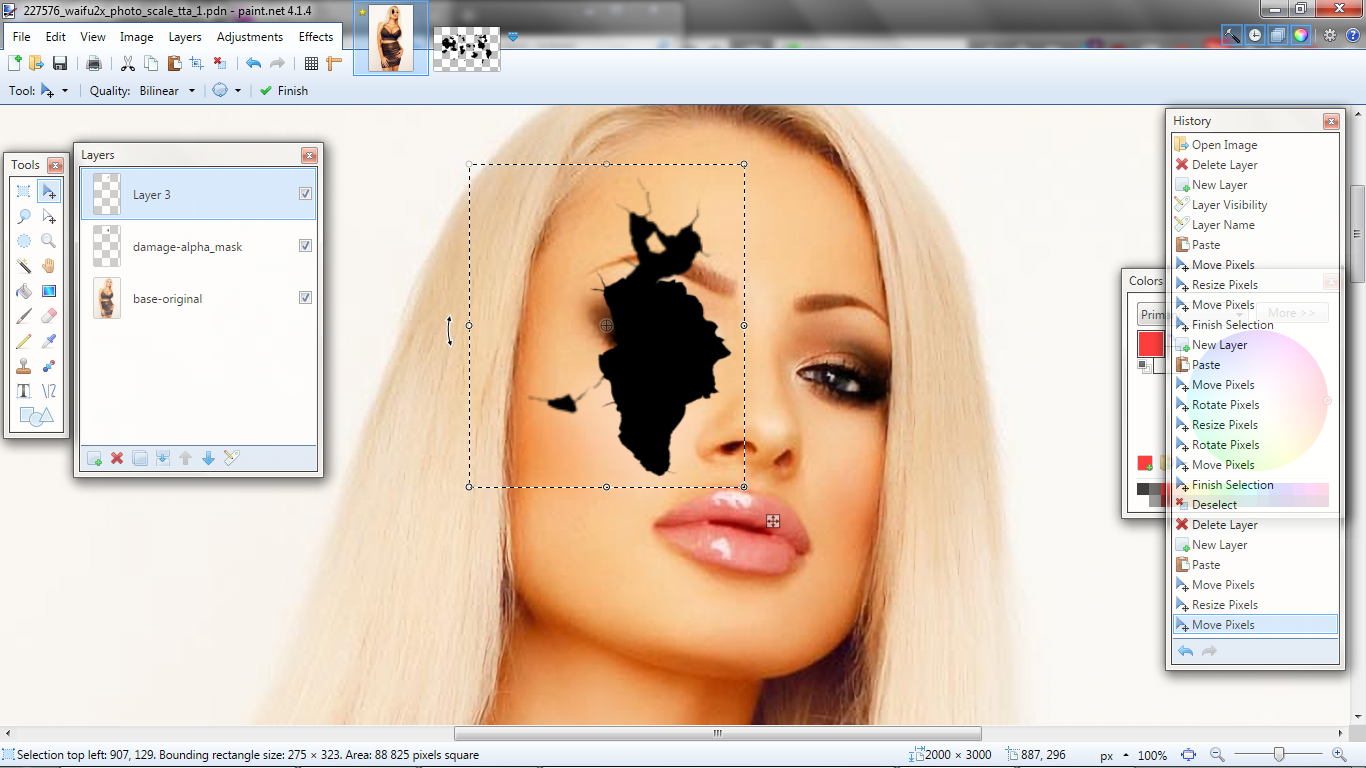Select the Ellipse Select tool
Viewport: 1366px width, 768px height.
[24, 241]
